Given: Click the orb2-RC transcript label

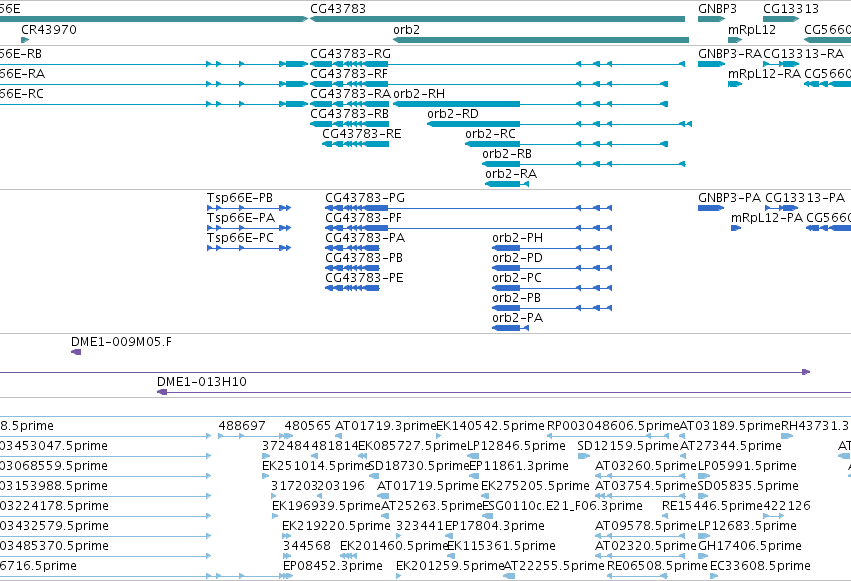Looking at the screenshot, I should (490, 134).
